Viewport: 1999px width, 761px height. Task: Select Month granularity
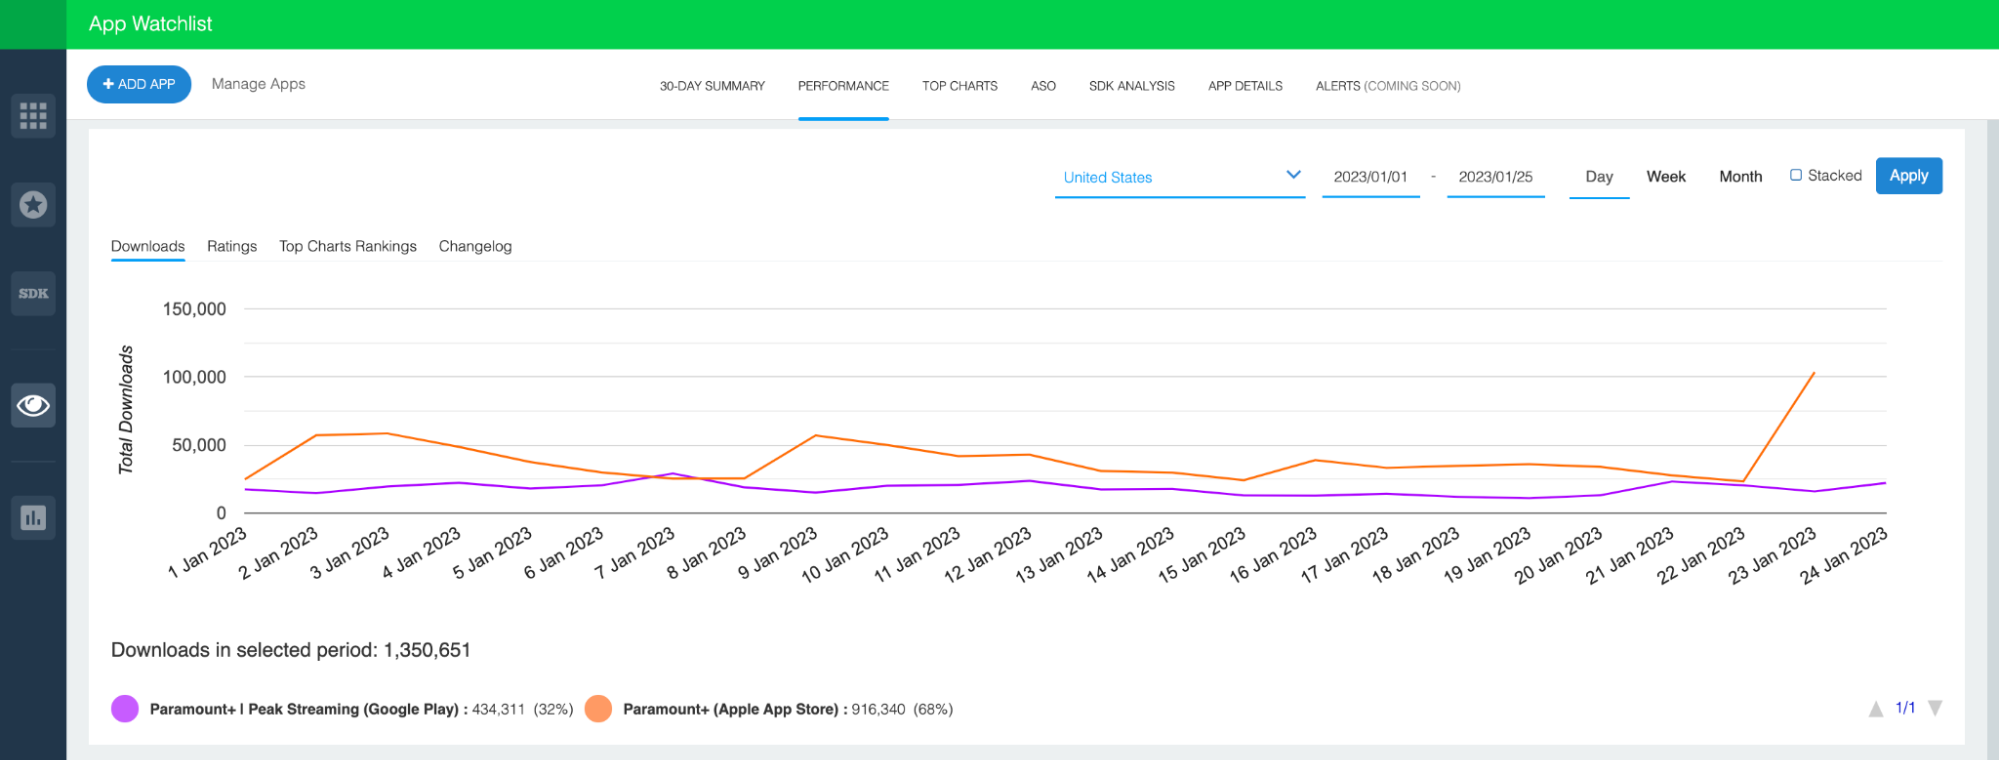pos(1741,177)
